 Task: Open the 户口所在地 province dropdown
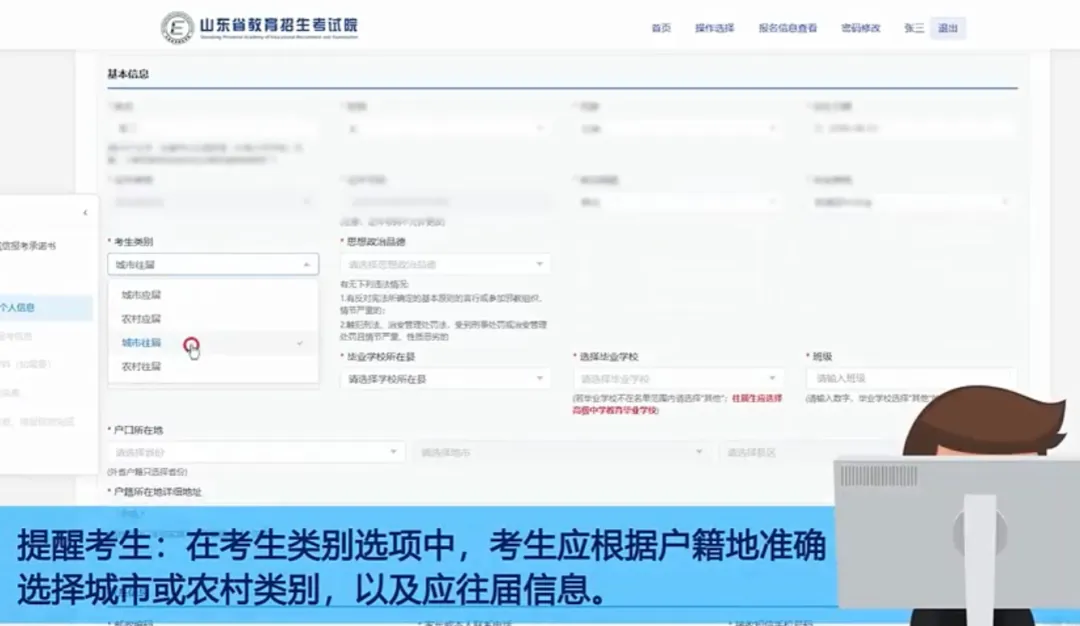click(x=254, y=452)
